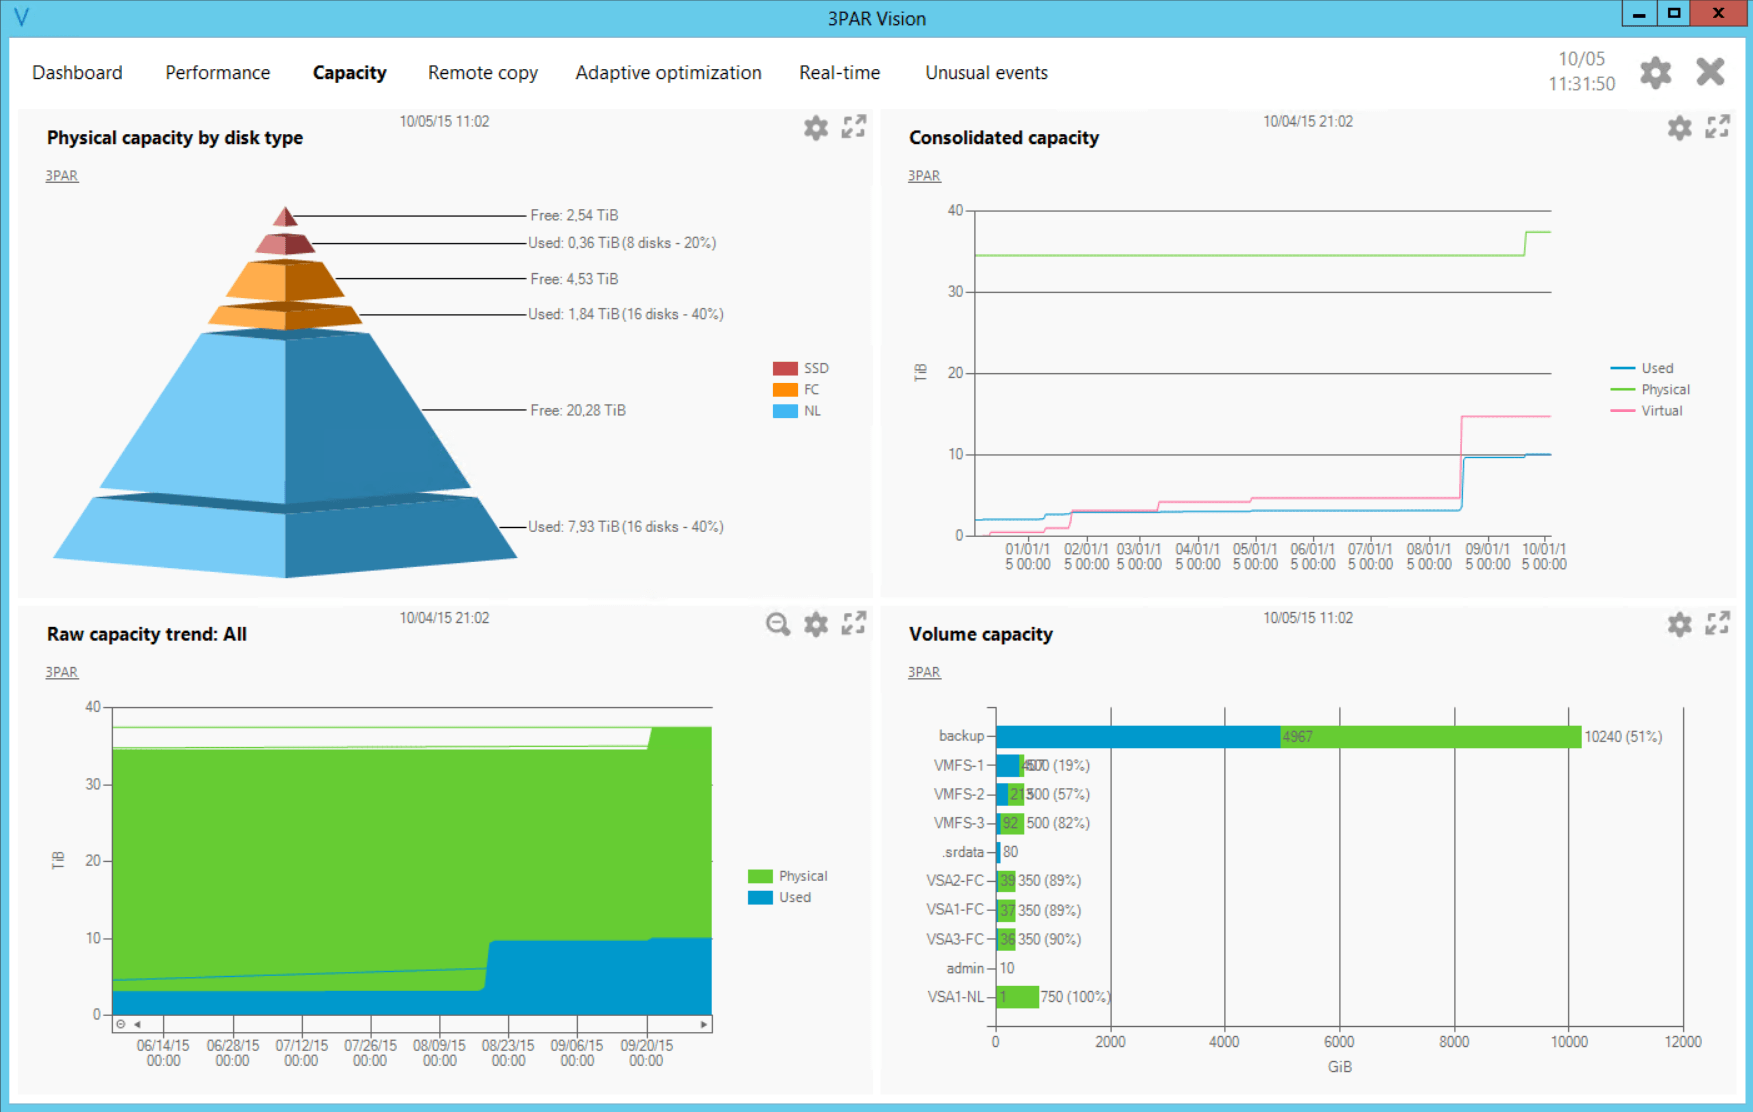This screenshot has height=1112, width=1753.
Task: Click the SSD red pyramid tip segment
Action: pos(285,217)
